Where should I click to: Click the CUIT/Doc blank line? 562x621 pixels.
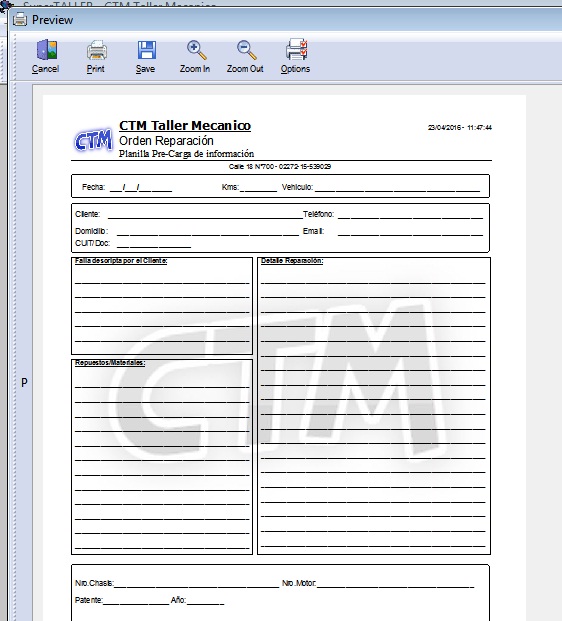point(154,244)
